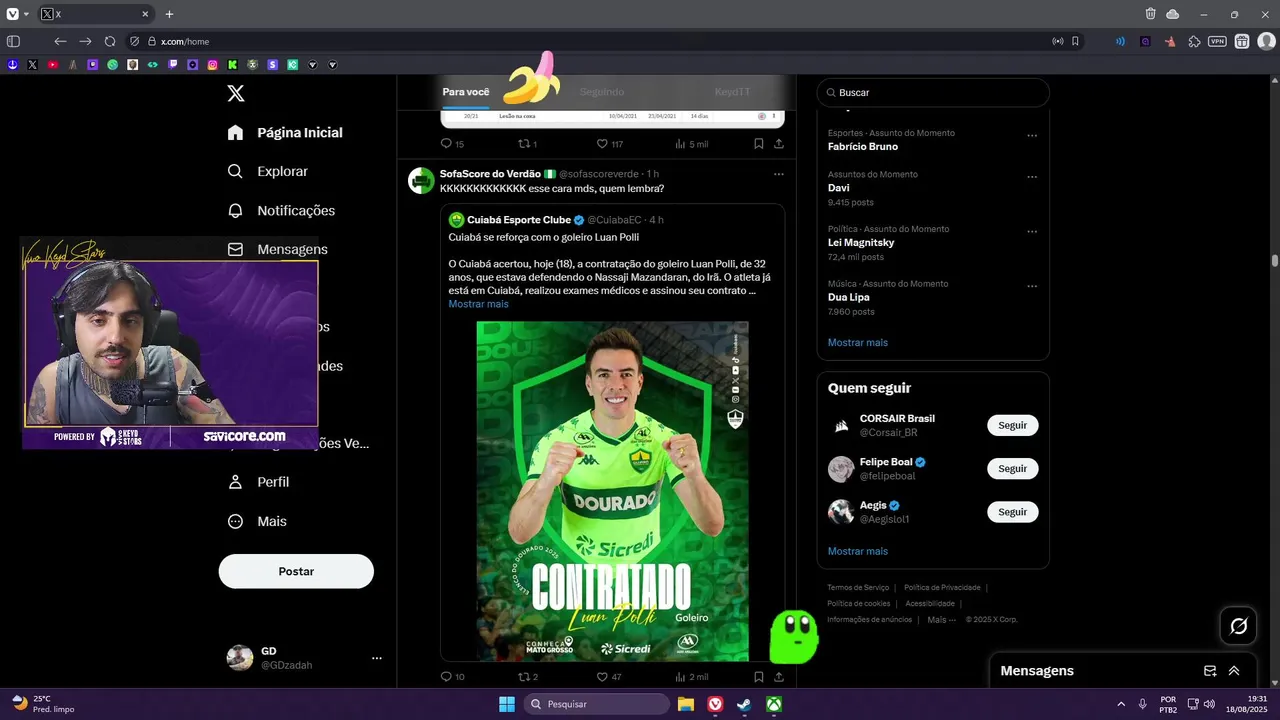Viewport: 1280px width, 720px height.
Task: Open account options next to GD
Action: [377, 658]
